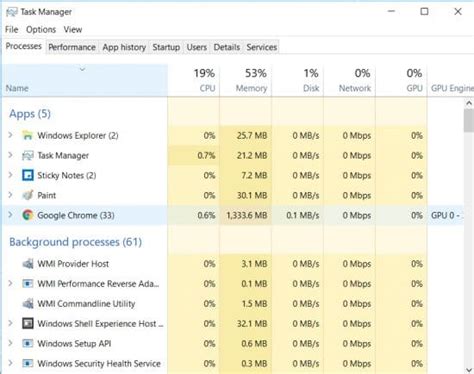Click the Task Manager process row icon
Screen dimensions: 474x374
click(28, 155)
